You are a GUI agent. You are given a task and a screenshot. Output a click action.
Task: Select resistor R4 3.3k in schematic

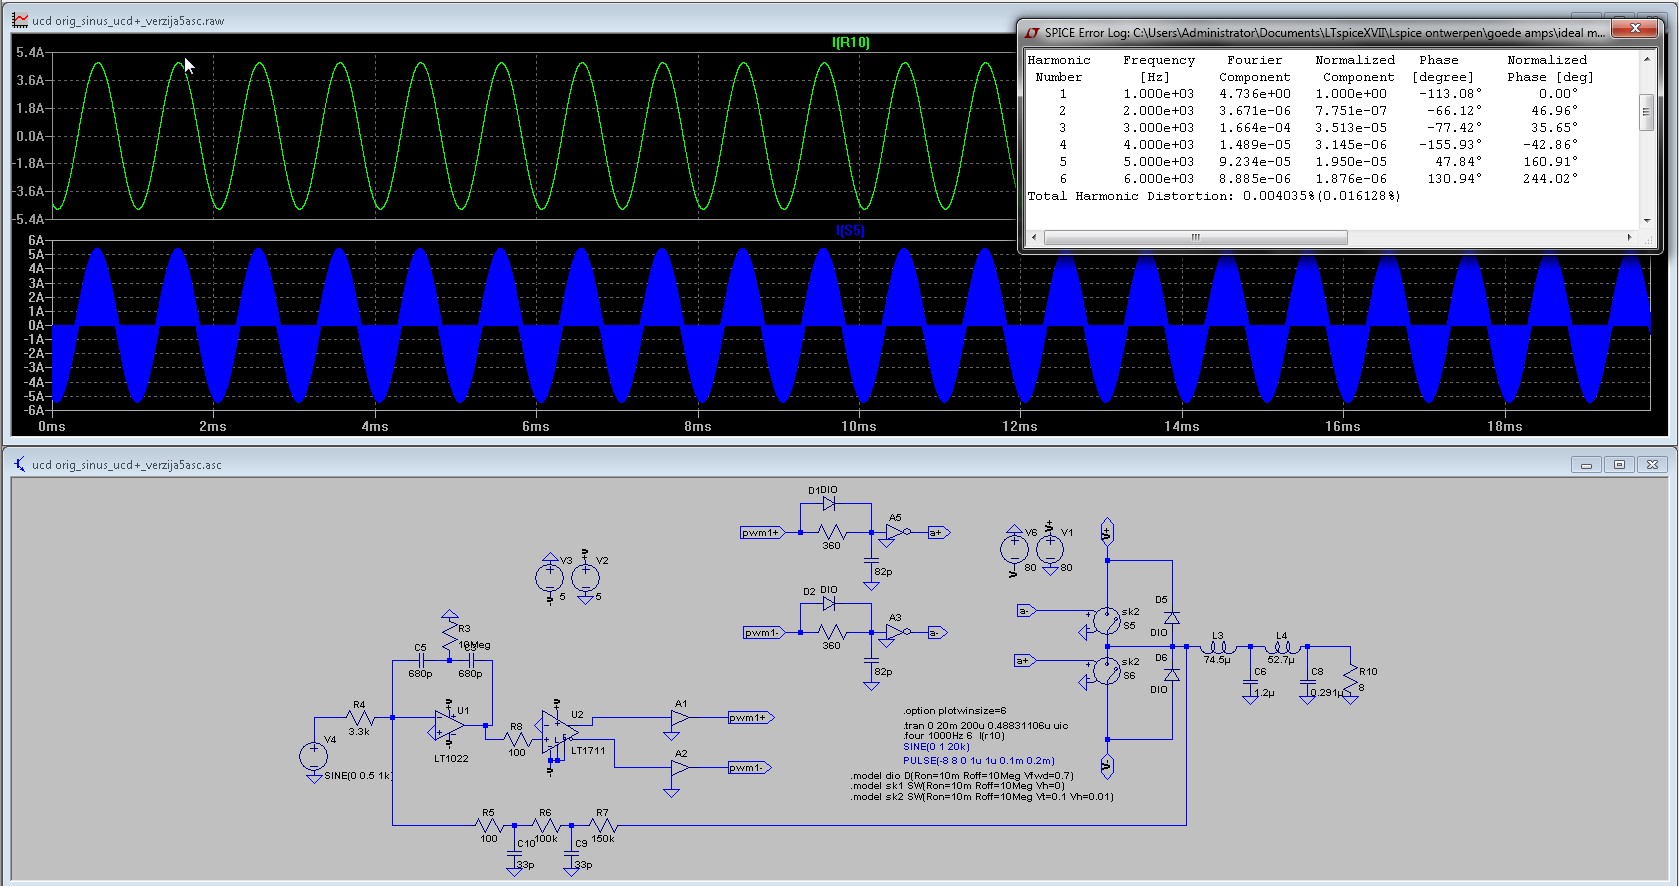(x=359, y=717)
